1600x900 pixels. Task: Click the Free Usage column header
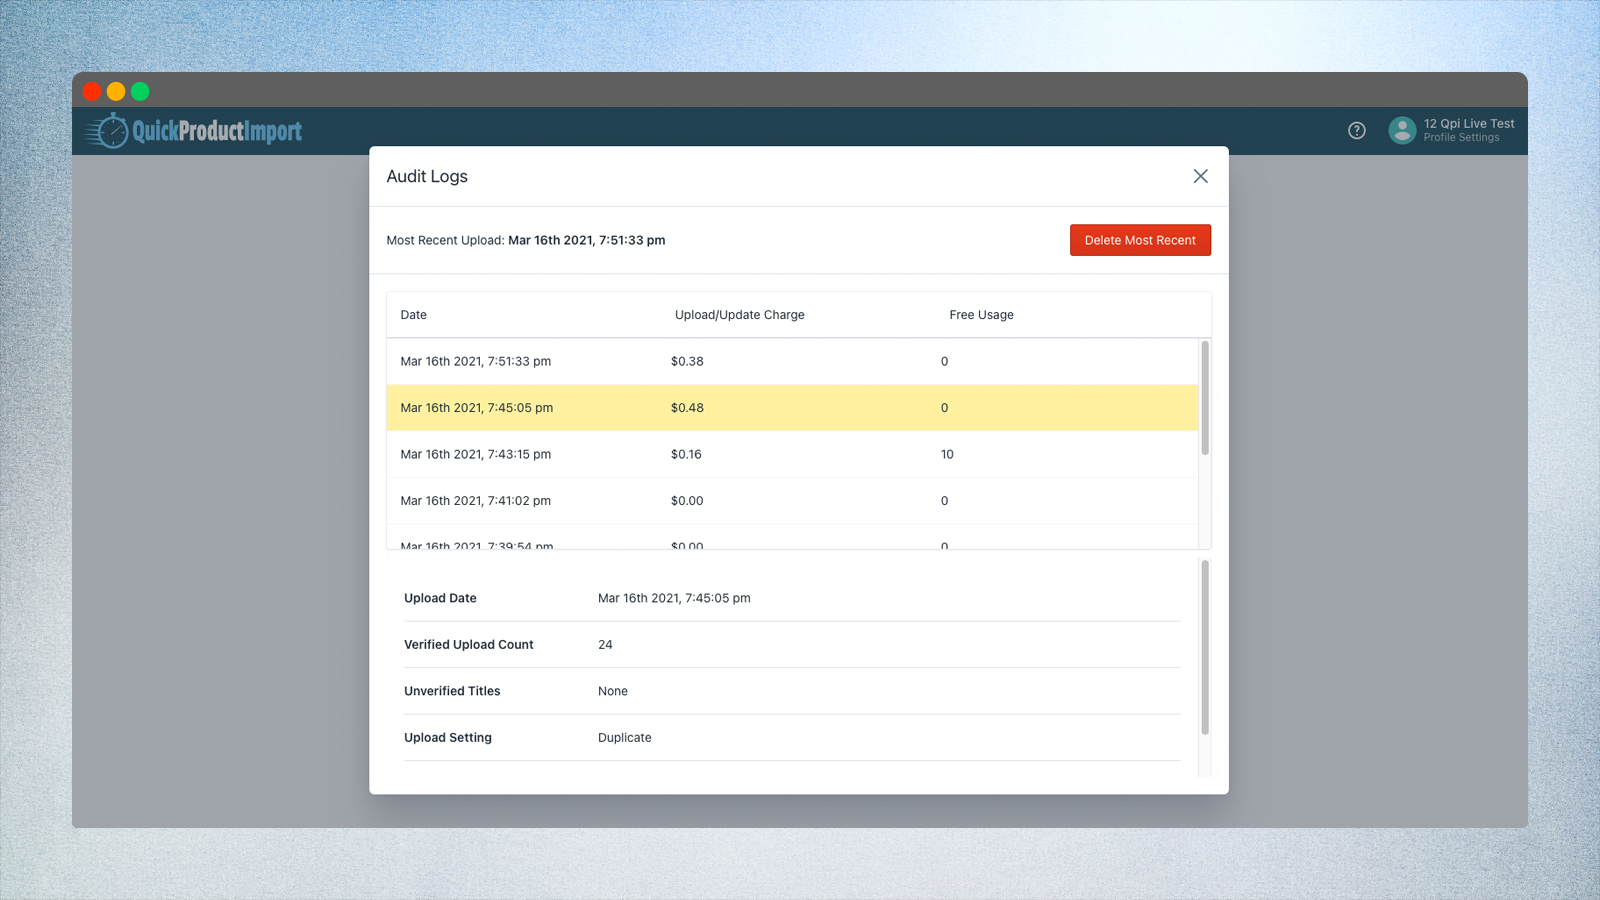coord(981,315)
